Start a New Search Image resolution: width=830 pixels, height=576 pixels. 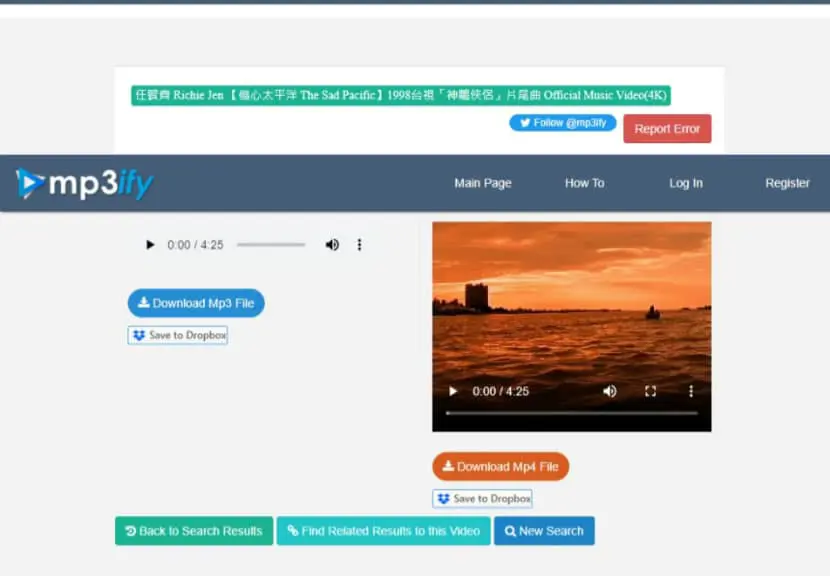click(x=544, y=531)
